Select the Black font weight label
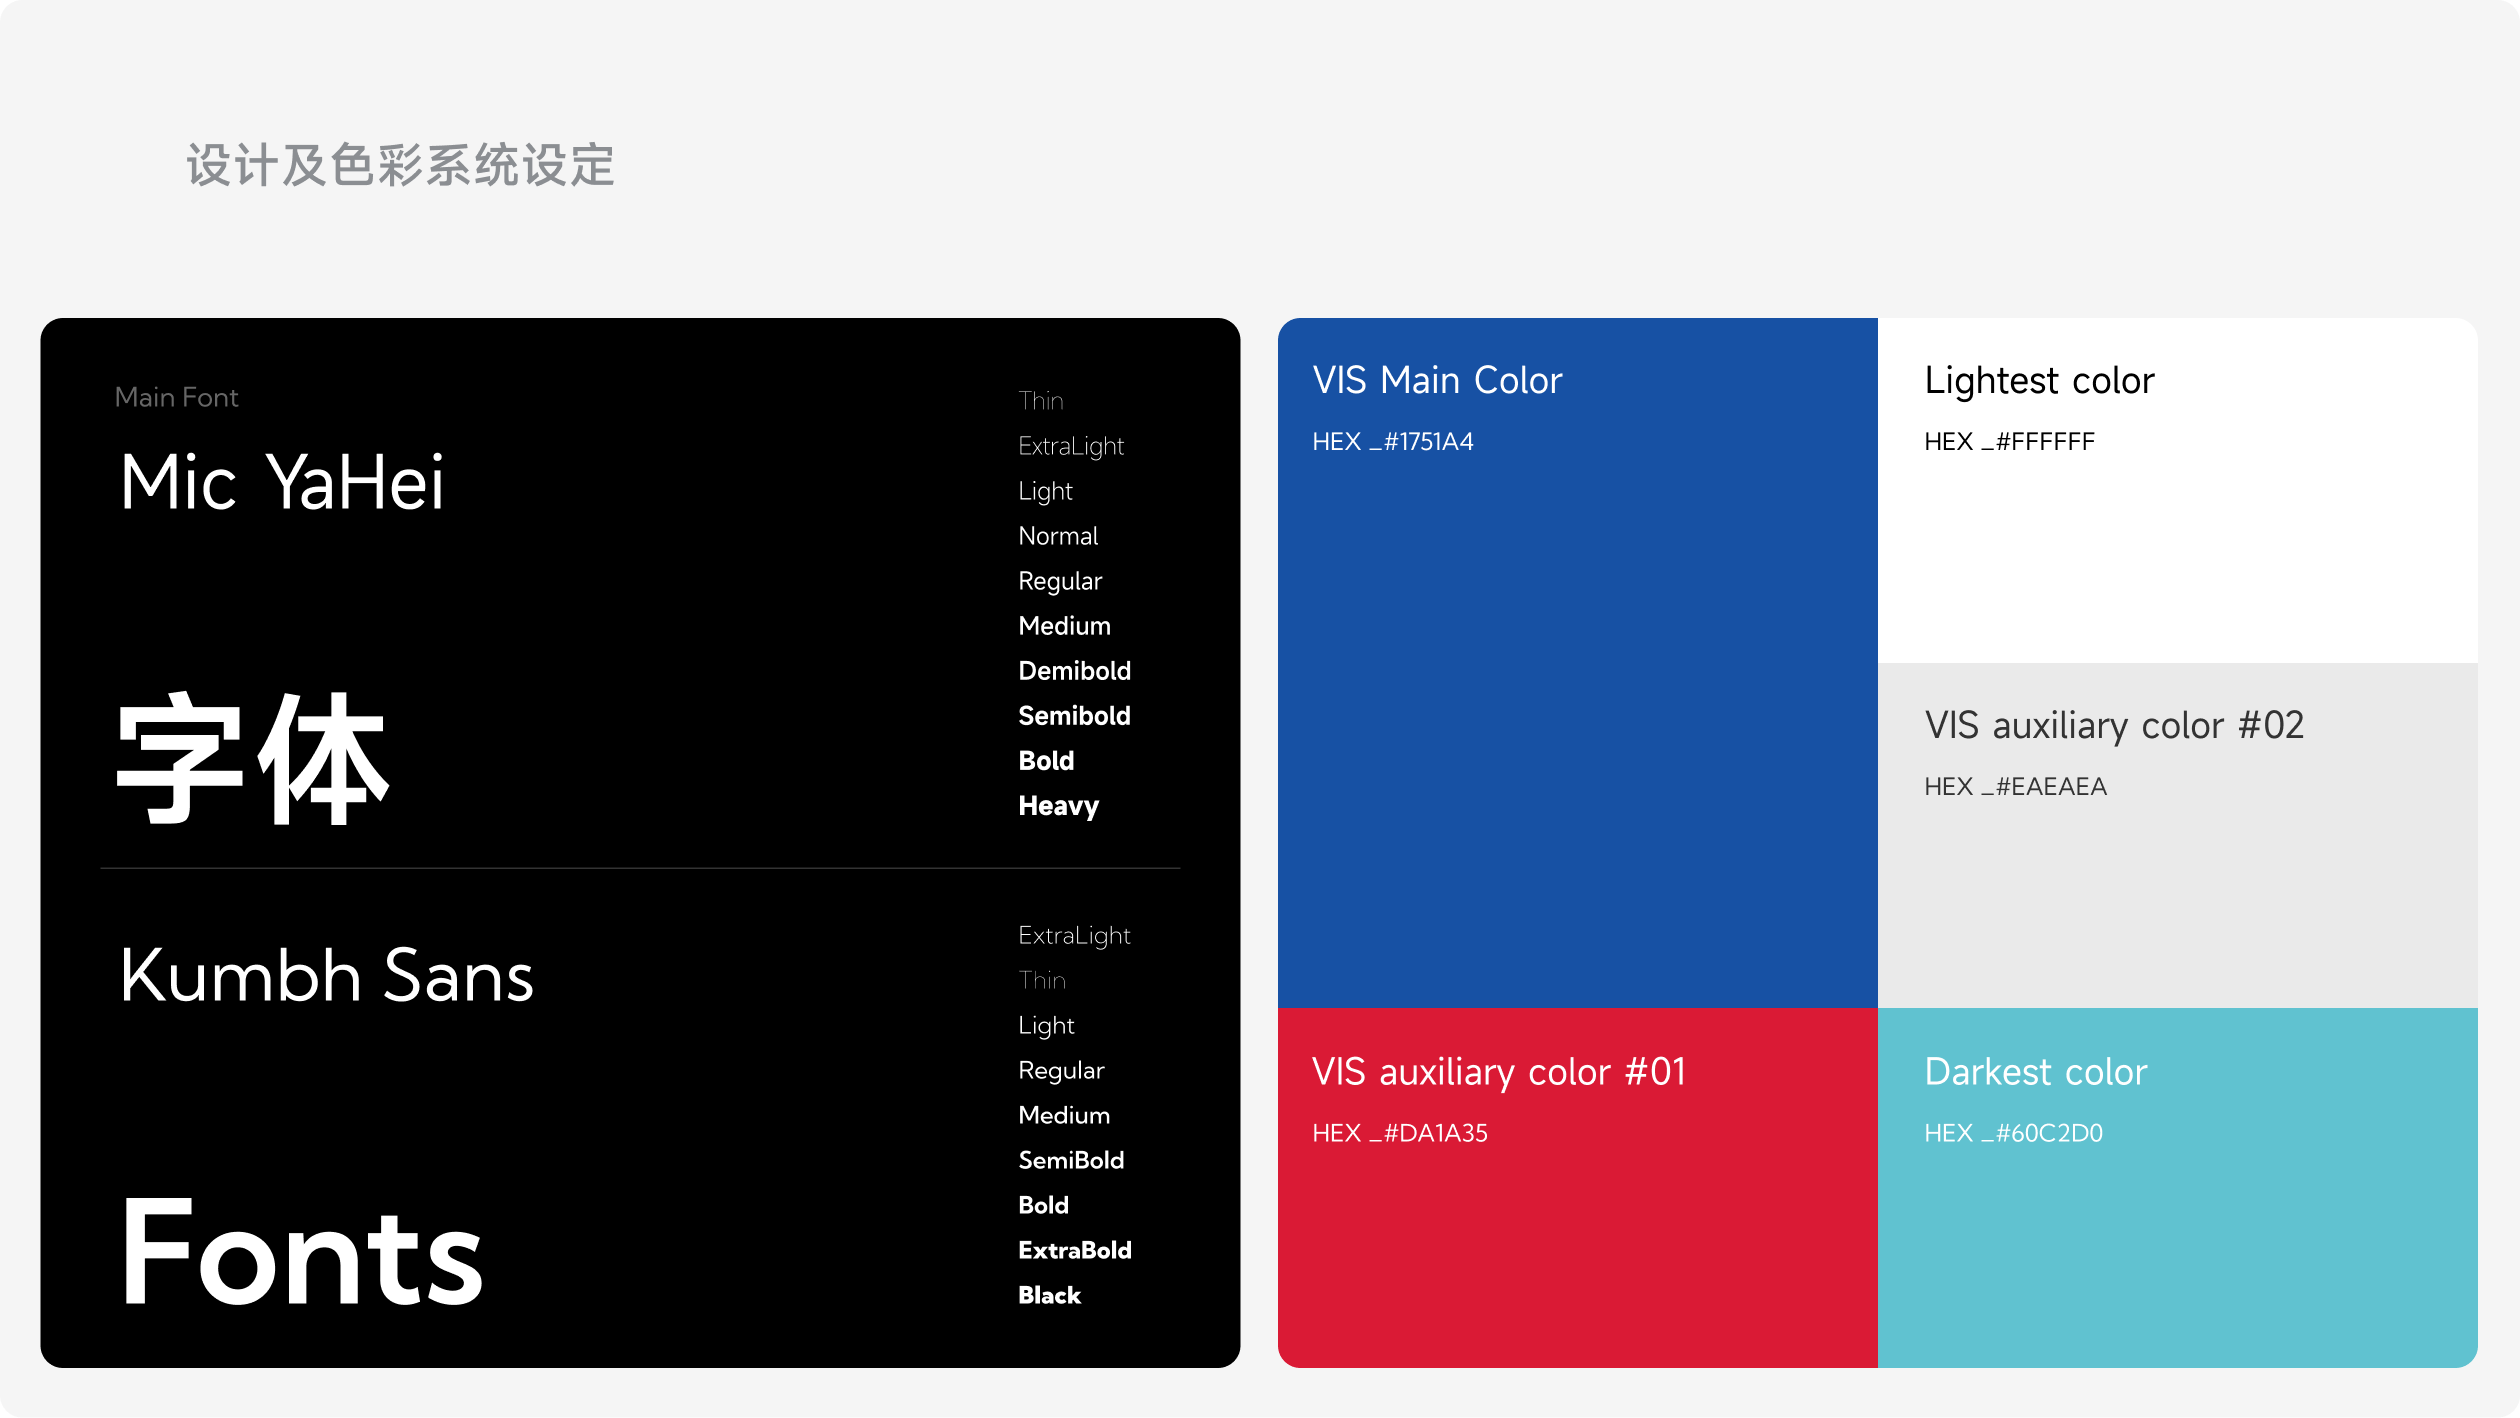 pyautogui.click(x=1049, y=1295)
